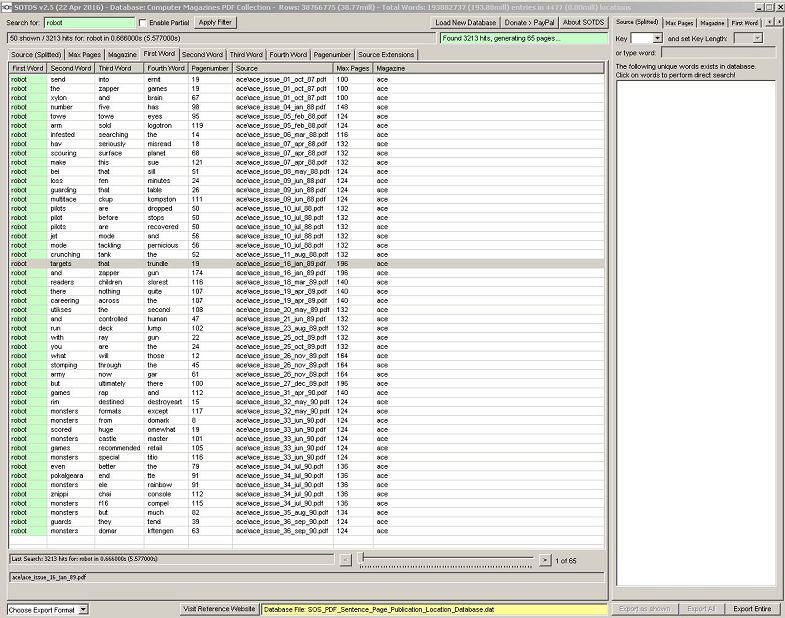Open the Donate > PayPal link

[x=530, y=22]
